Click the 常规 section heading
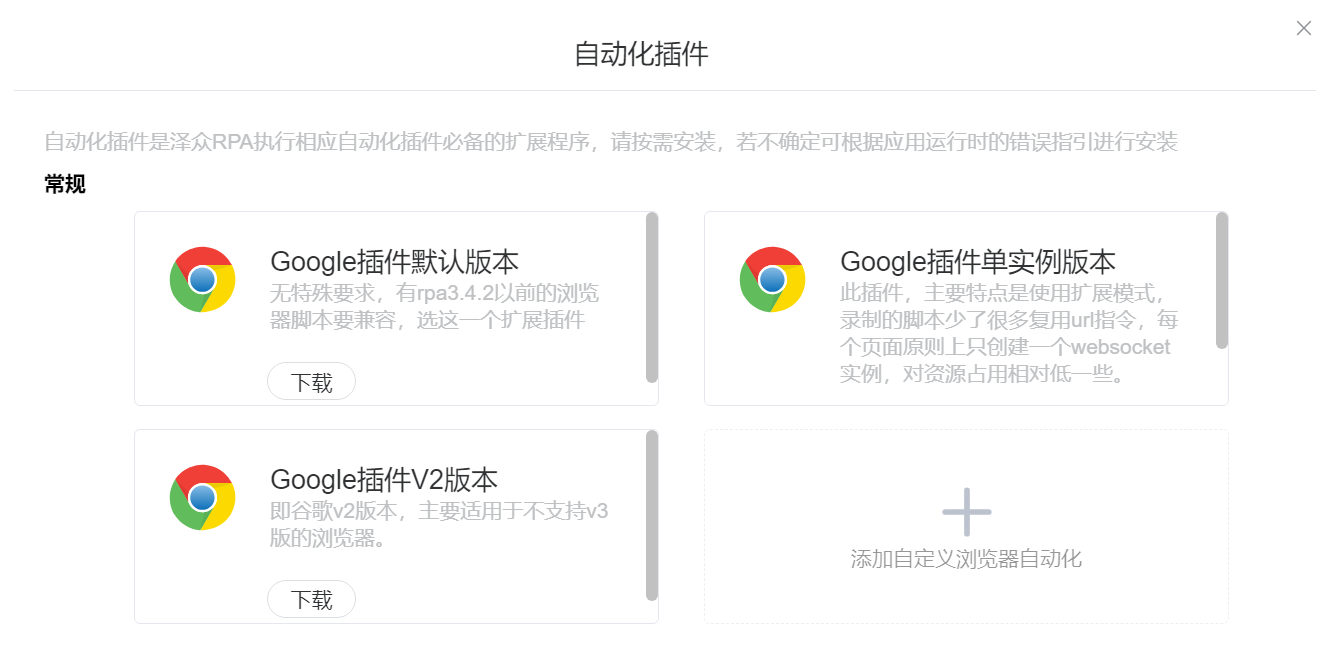This screenshot has height=645, width=1332. point(65,184)
